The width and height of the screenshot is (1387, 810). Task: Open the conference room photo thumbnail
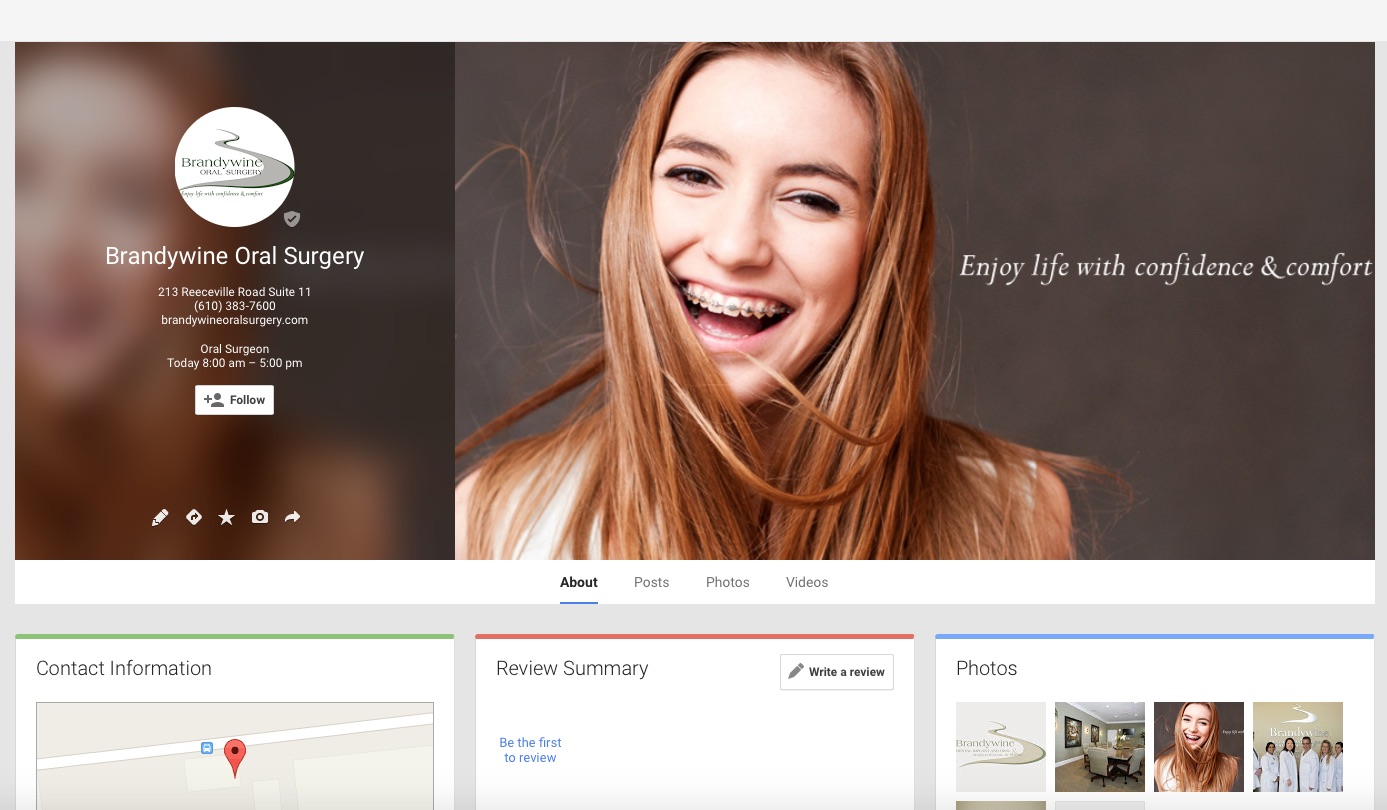pyautogui.click(x=1100, y=747)
